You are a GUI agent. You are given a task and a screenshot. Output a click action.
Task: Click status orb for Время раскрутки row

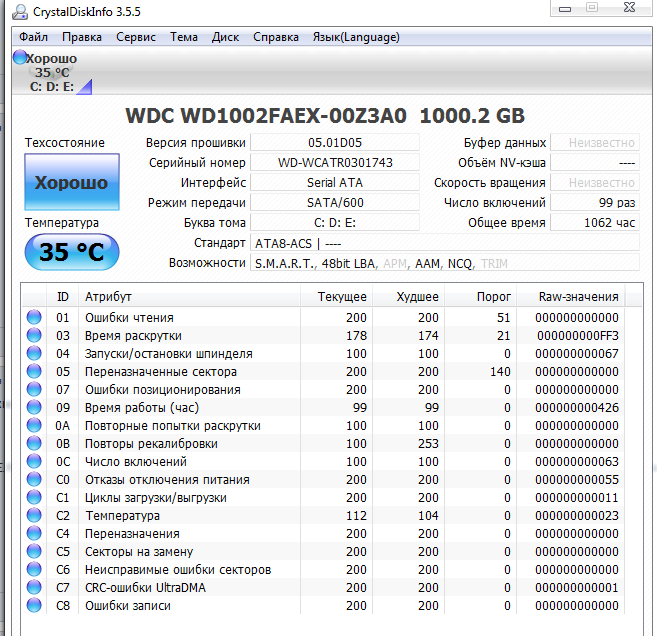tap(35, 336)
